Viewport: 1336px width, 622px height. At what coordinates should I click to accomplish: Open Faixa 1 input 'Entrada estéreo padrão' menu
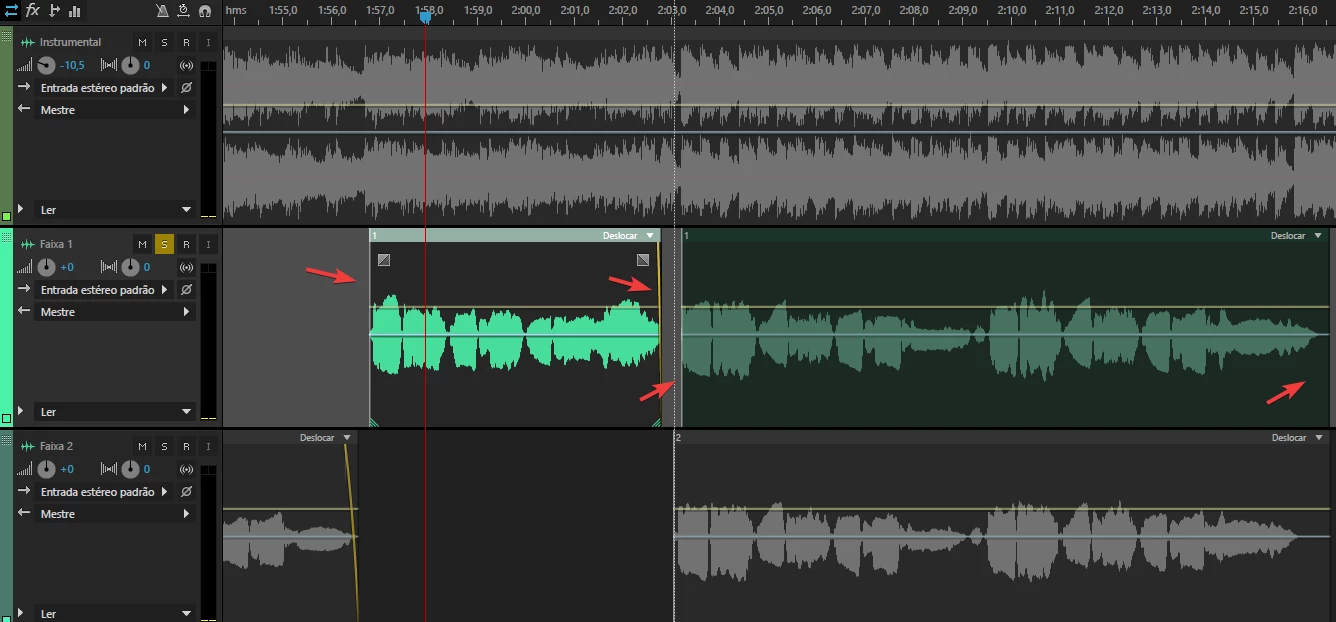[x=105, y=290]
